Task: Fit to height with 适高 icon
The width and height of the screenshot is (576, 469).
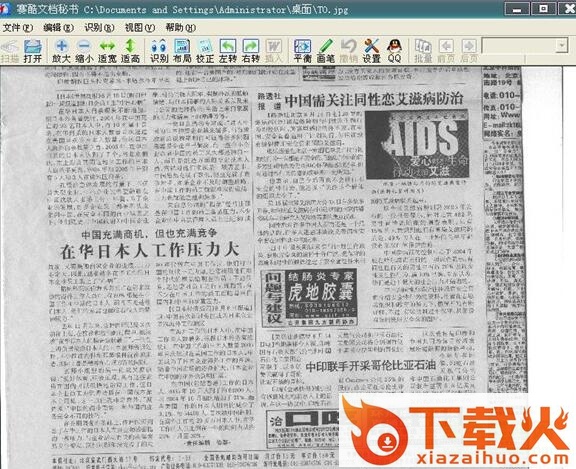Action: 130,51
